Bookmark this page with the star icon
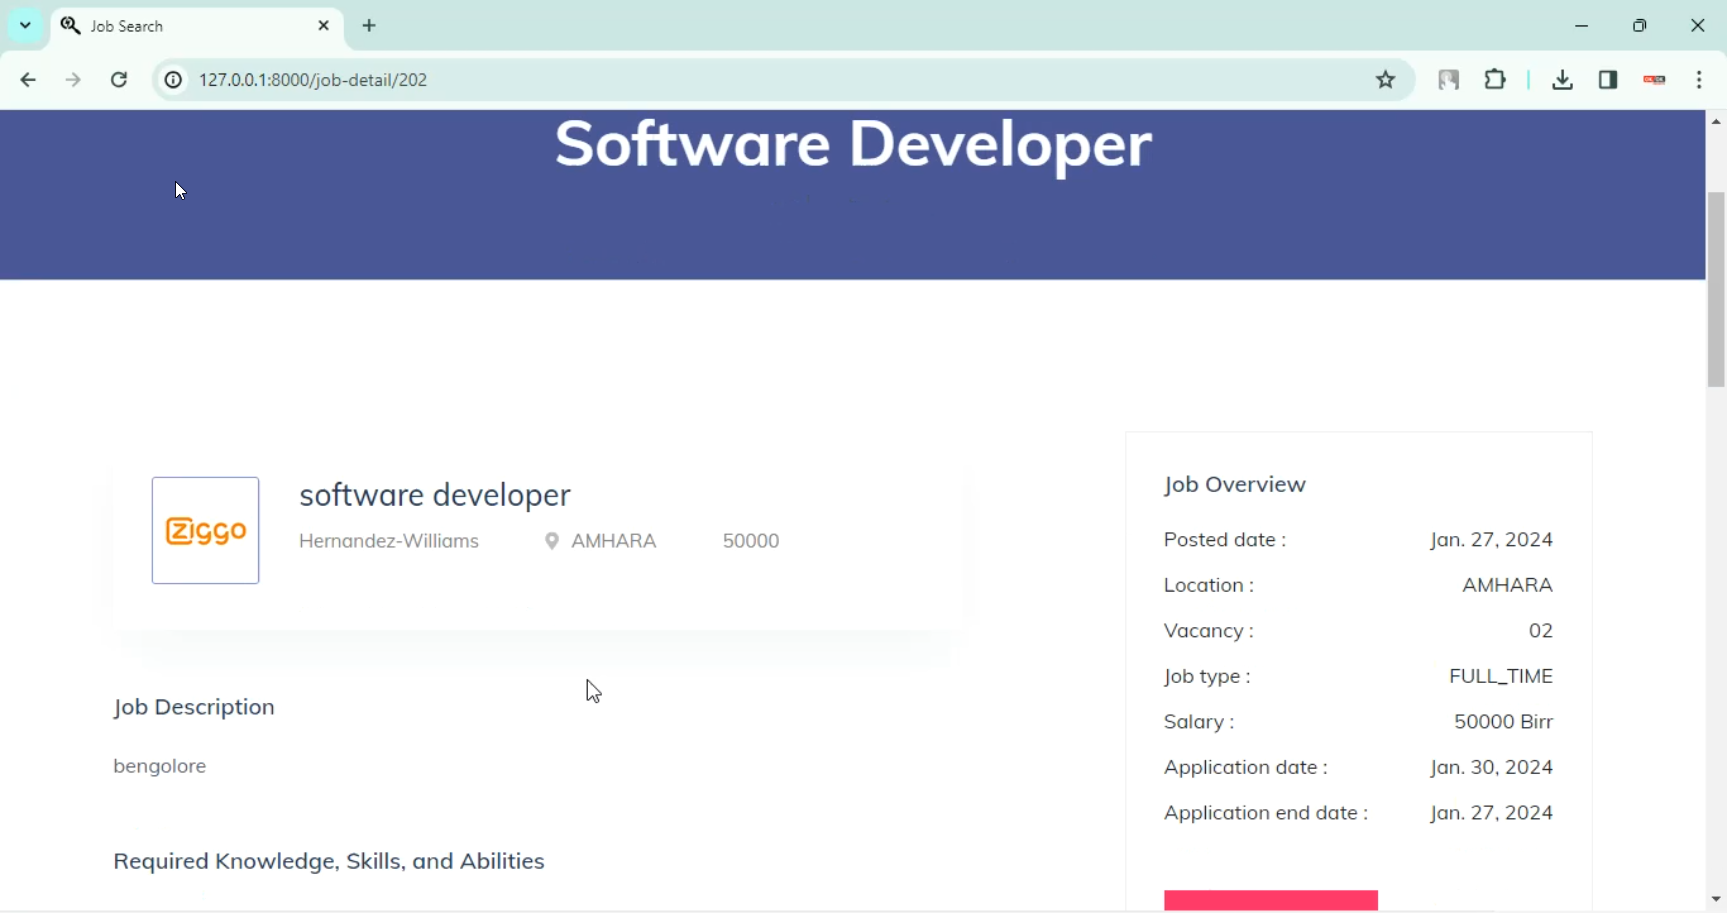 (x=1385, y=80)
